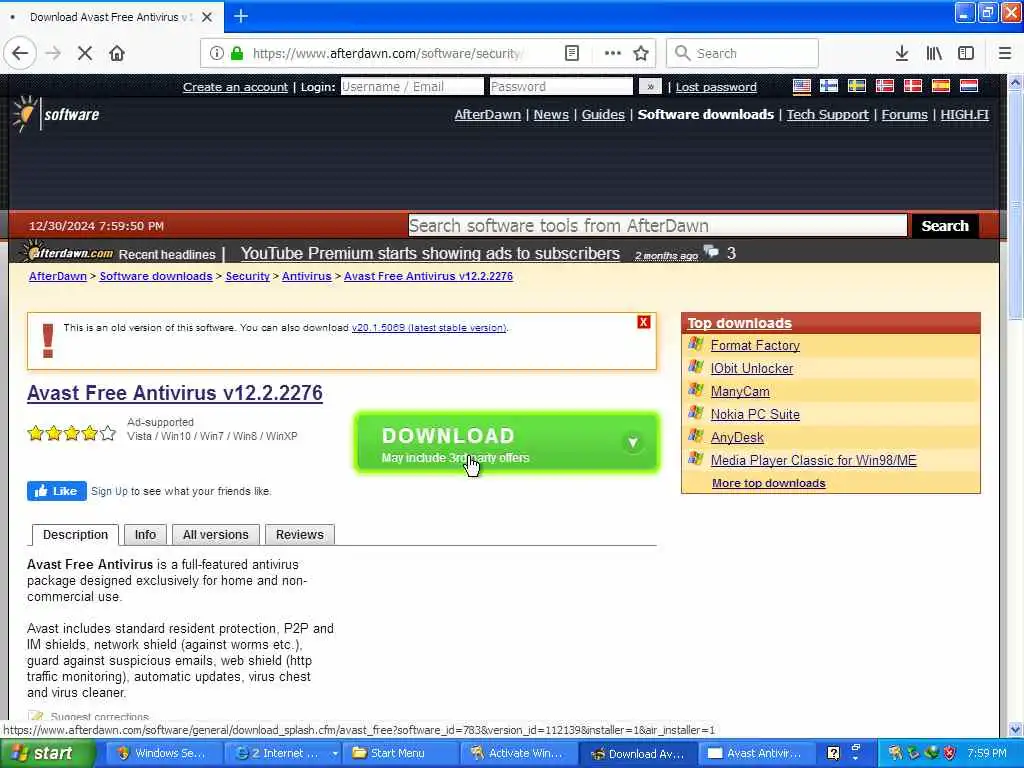Stop page loading with X button
1024x768 pixels.
click(85, 53)
